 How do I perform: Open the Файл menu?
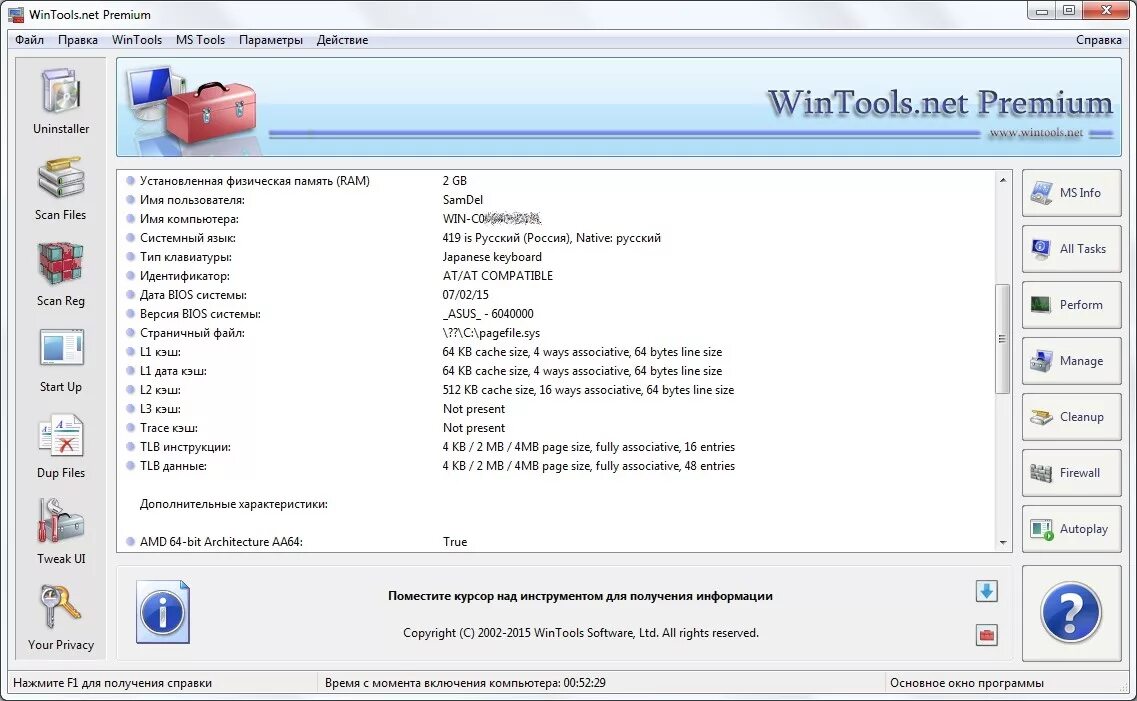click(30, 40)
